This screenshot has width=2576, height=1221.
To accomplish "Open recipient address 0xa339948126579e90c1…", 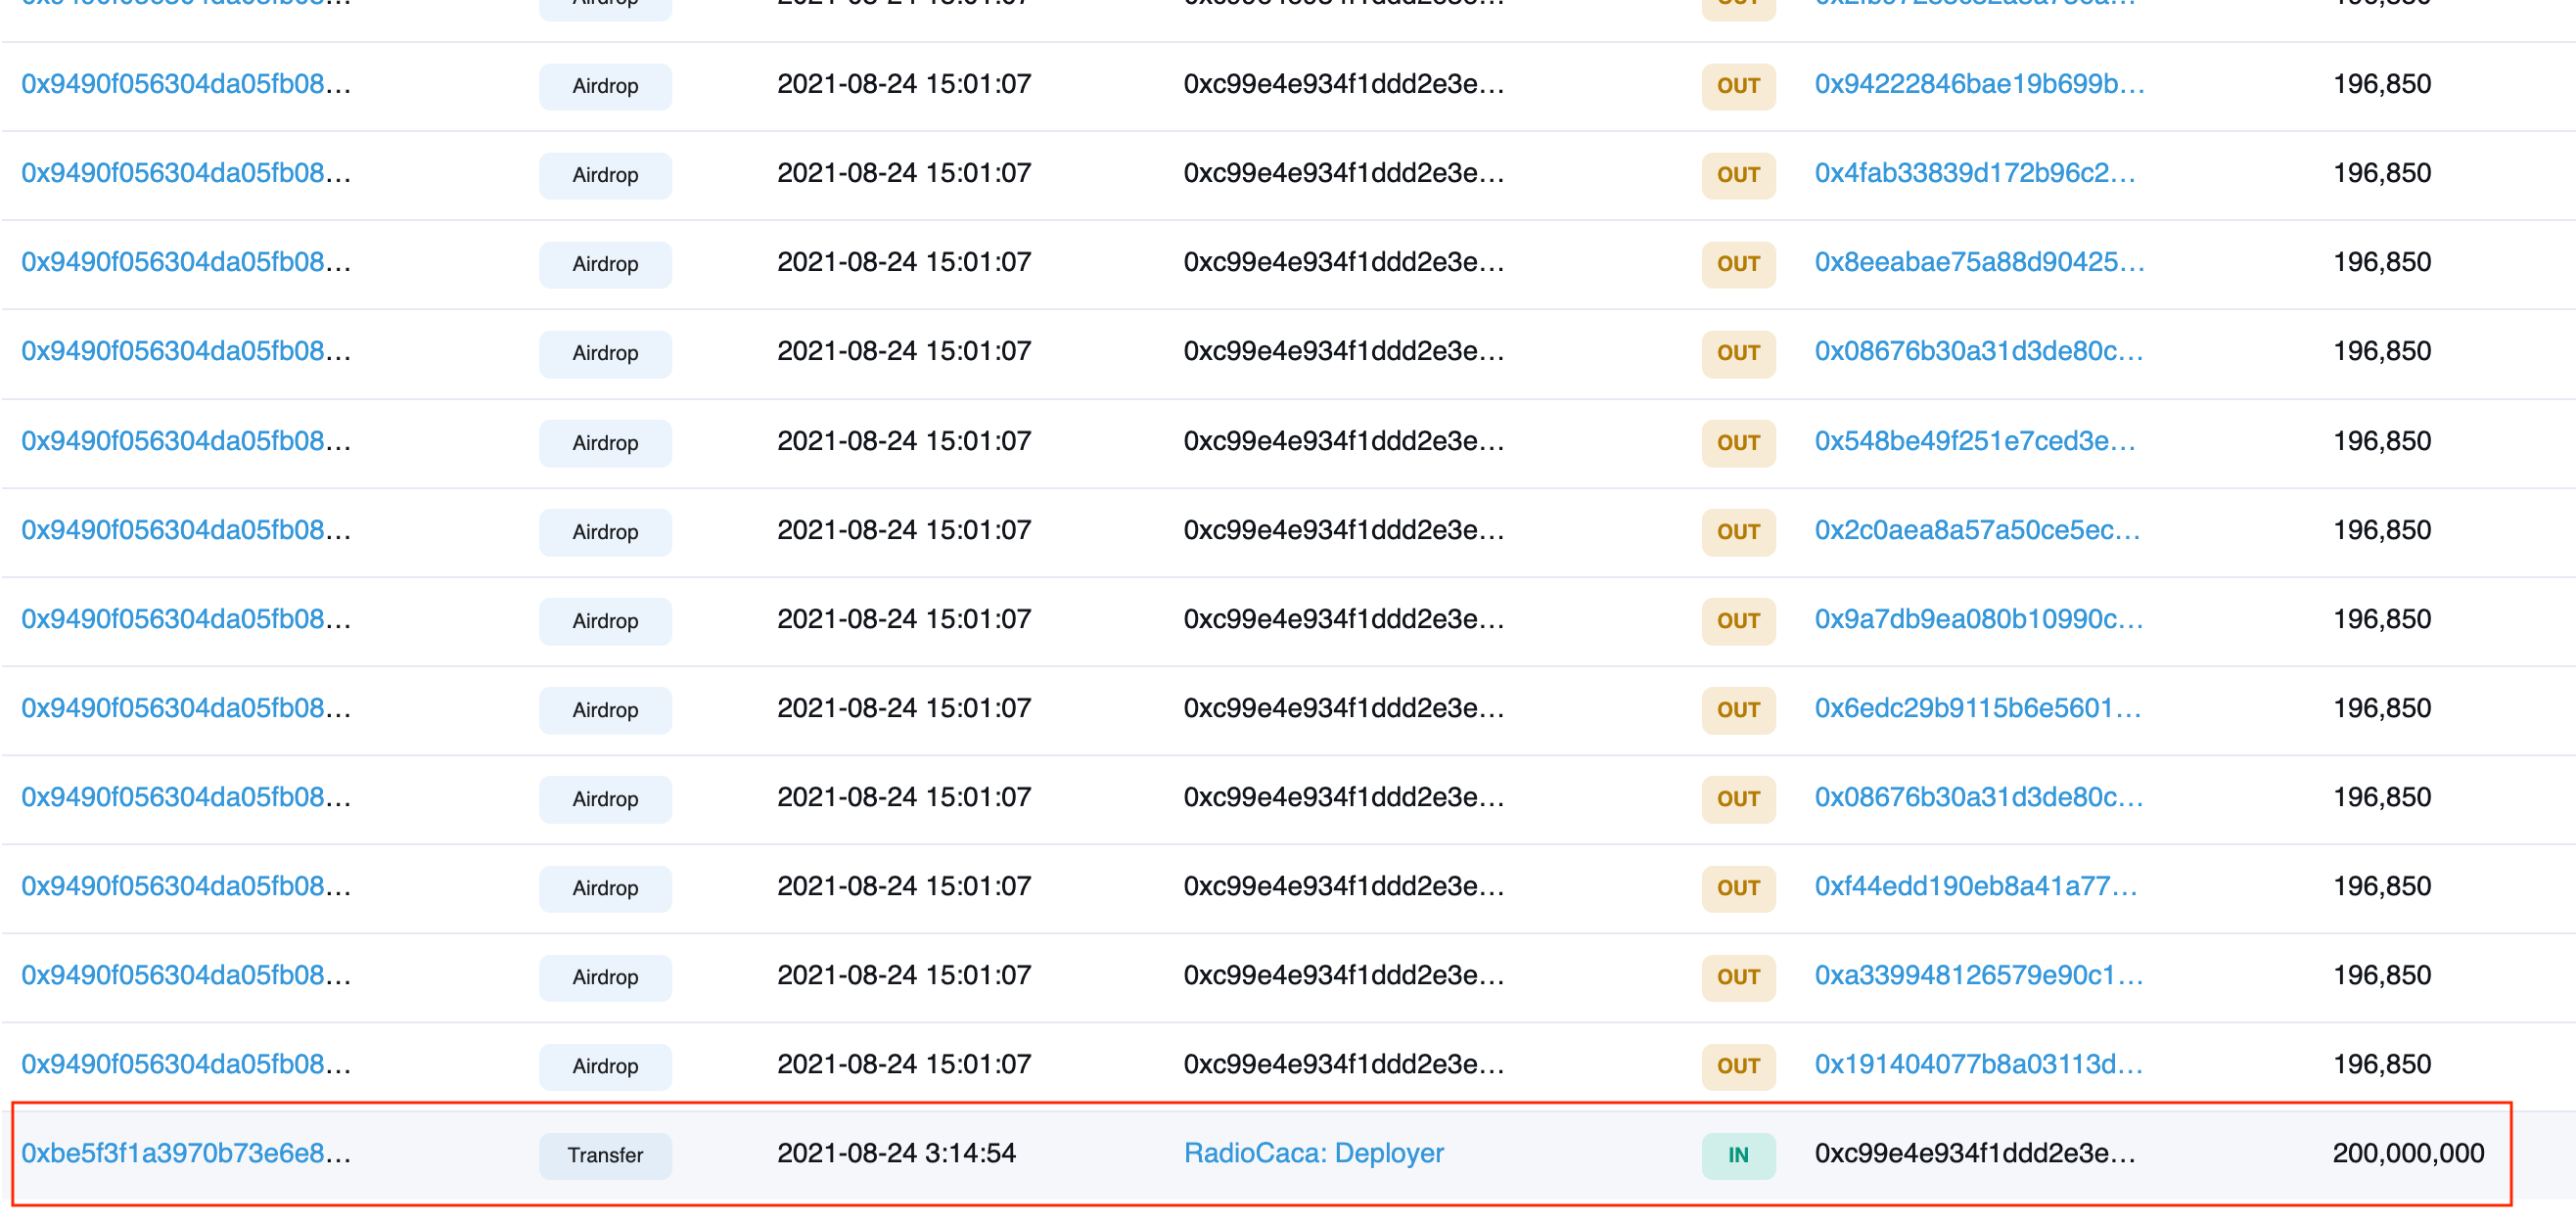I will (1978, 975).
